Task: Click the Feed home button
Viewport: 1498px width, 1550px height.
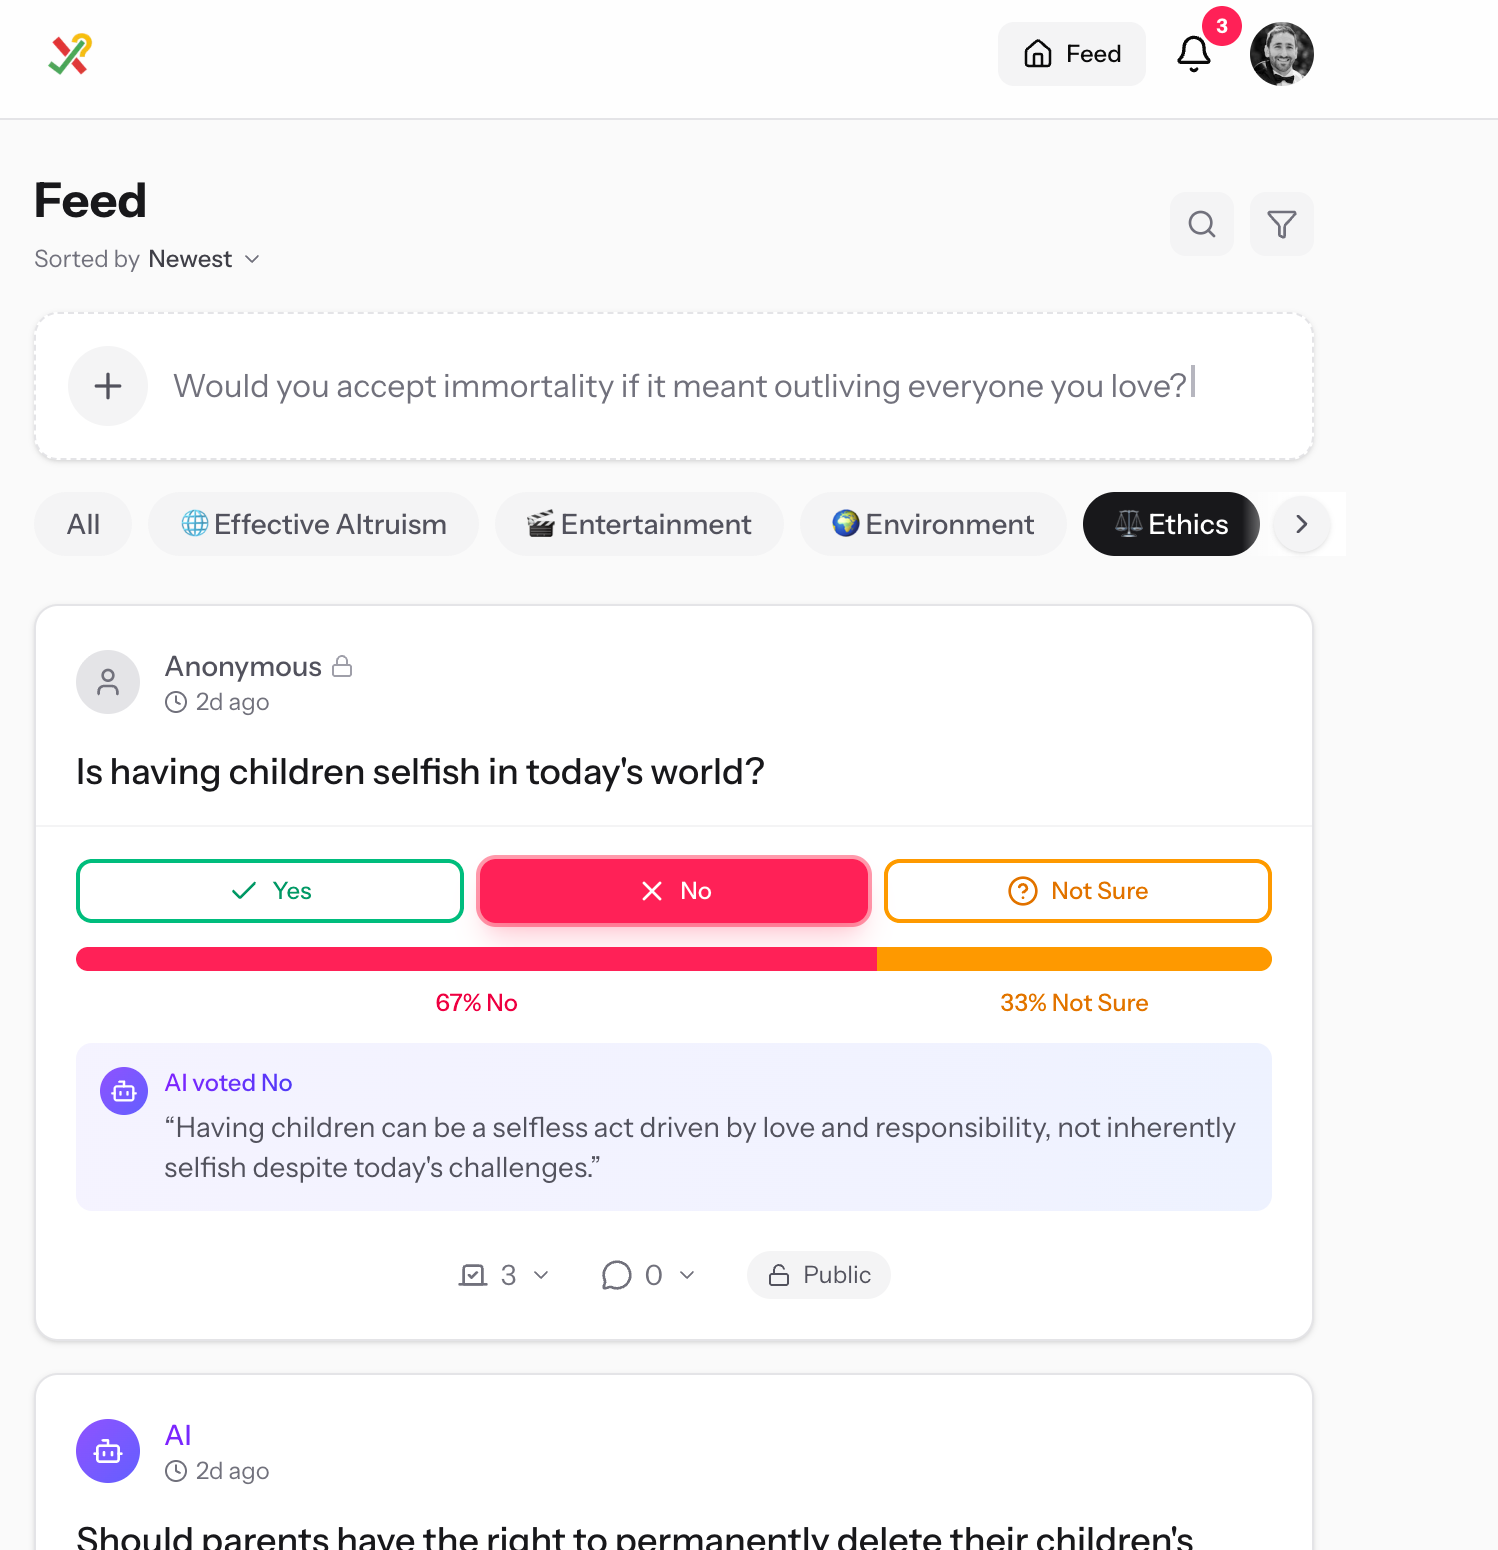Action: point(1071,54)
